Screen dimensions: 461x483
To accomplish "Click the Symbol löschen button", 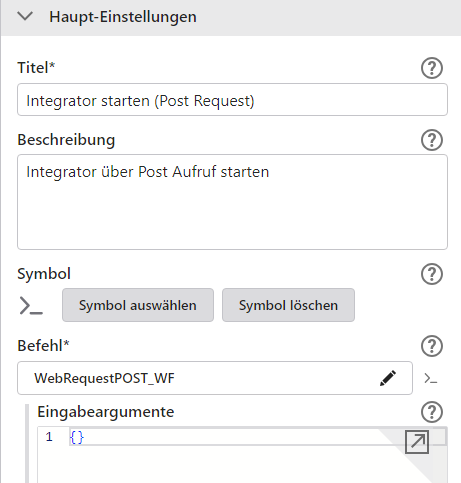I will (288, 305).
